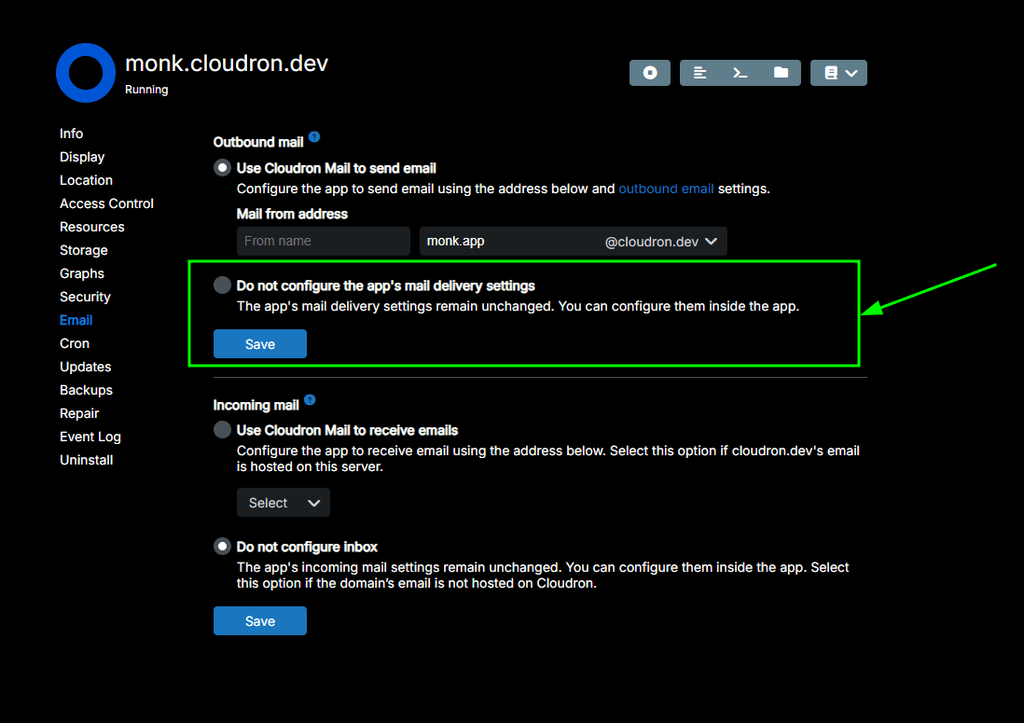Save the outbound mail settings

260,344
